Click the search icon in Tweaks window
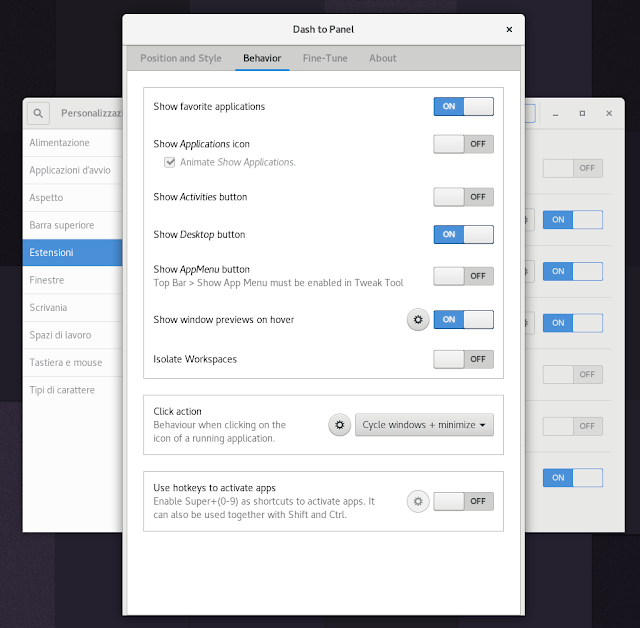 [38, 113]
